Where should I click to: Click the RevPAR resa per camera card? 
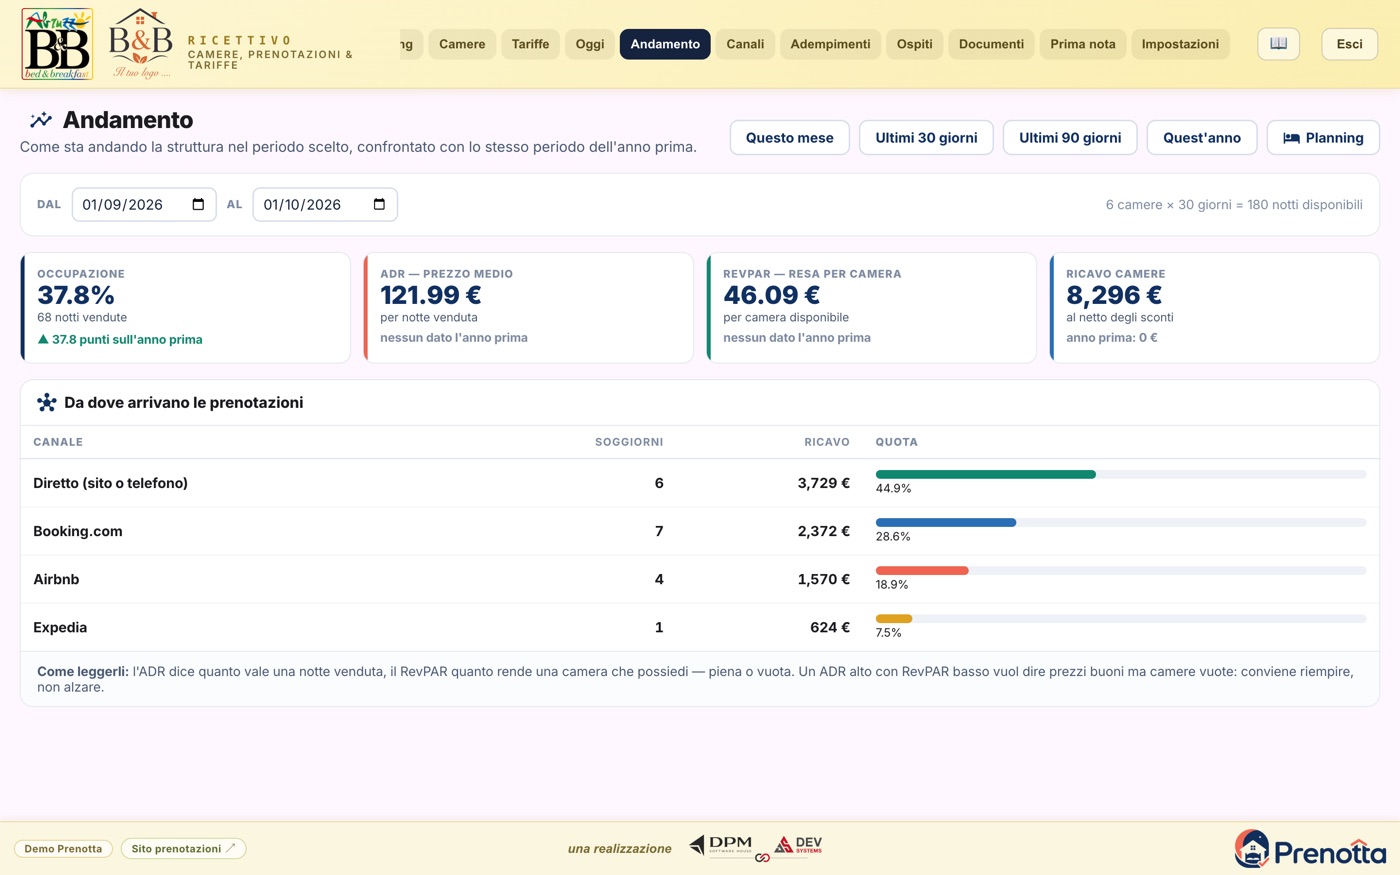[872, 307]
